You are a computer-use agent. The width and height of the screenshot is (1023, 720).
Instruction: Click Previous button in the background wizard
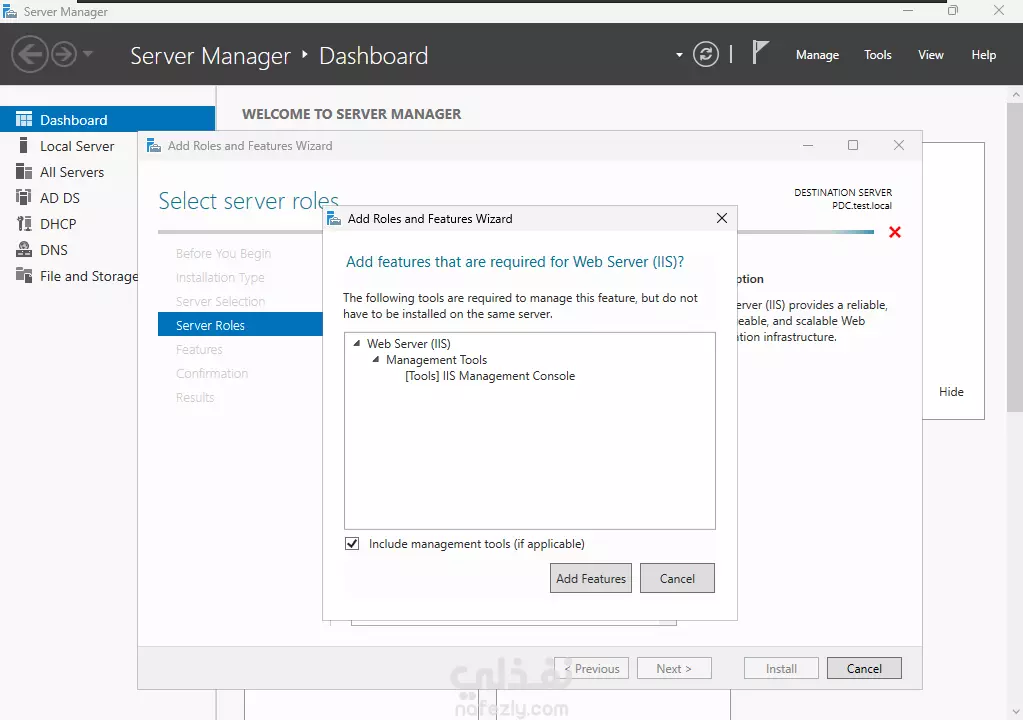pyautogui.click(x=592, y=668)
